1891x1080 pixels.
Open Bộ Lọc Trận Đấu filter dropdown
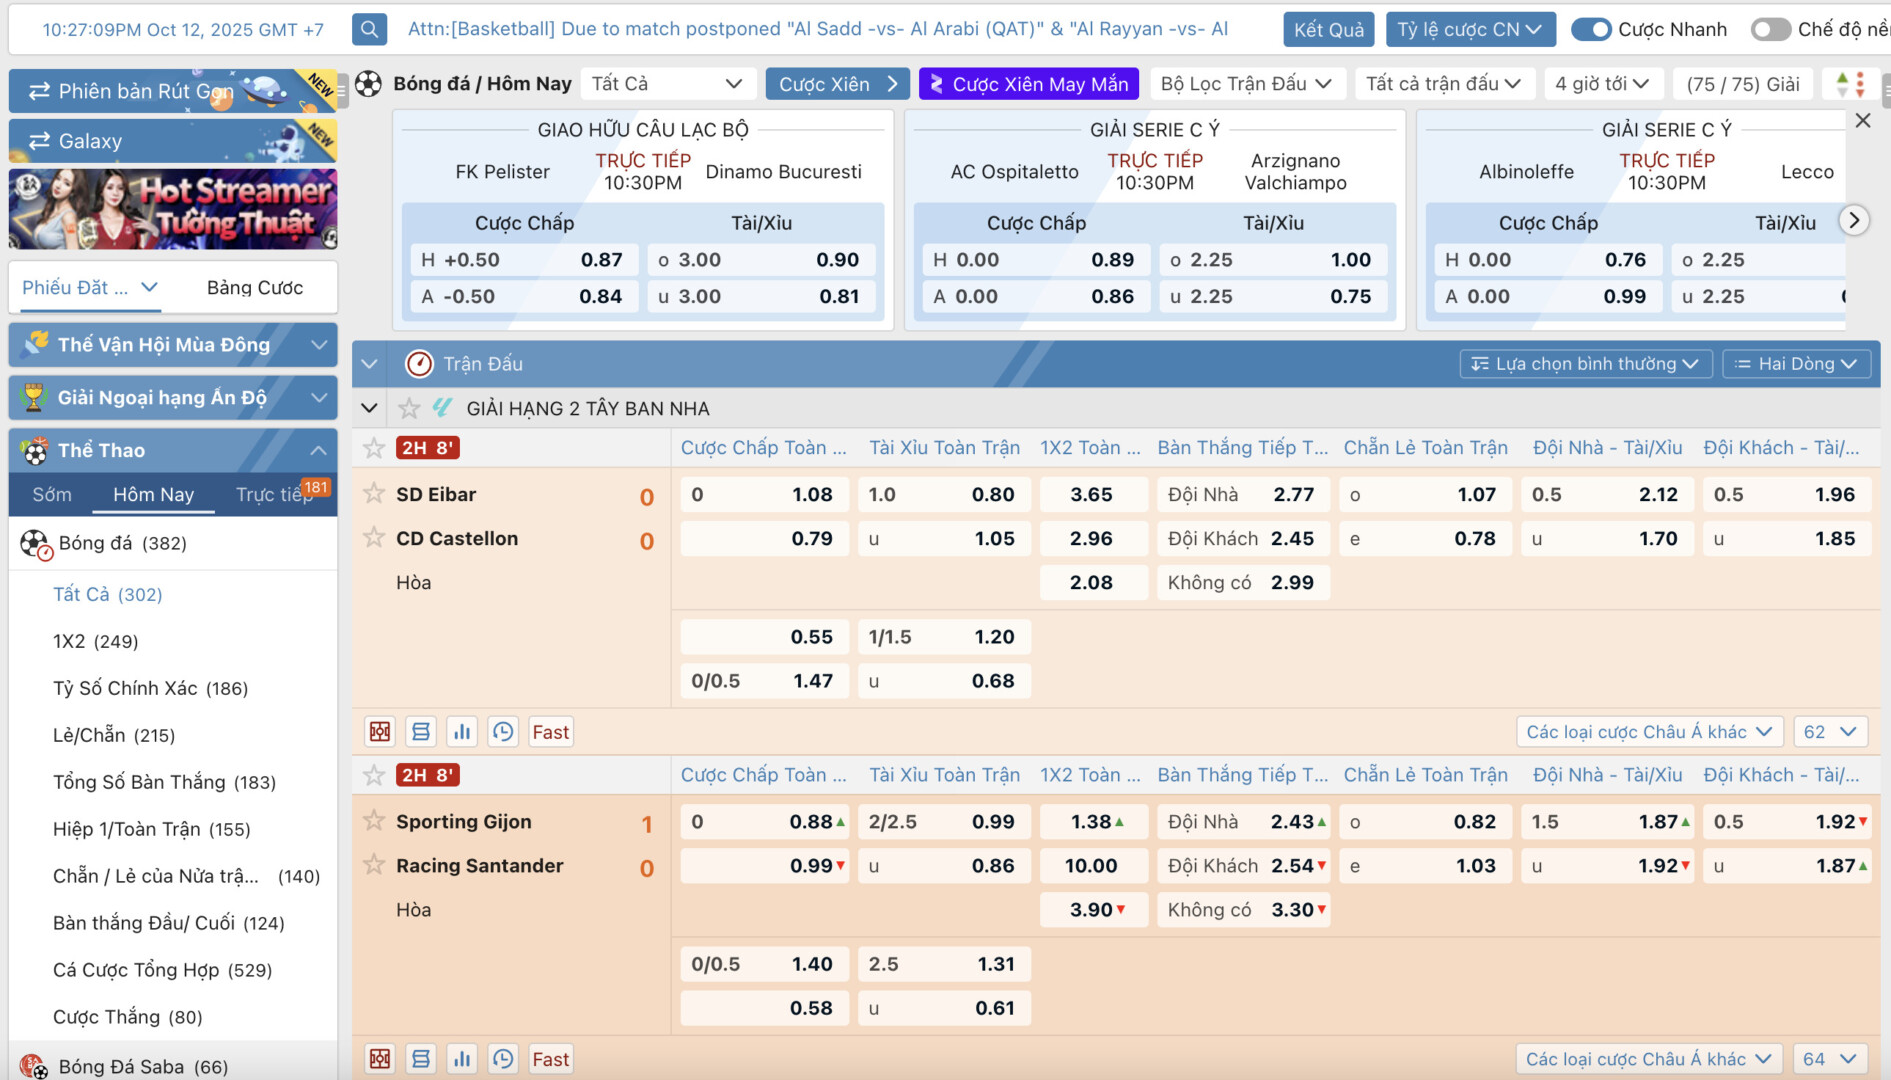pyautogui.click(x=1246, y=84)
